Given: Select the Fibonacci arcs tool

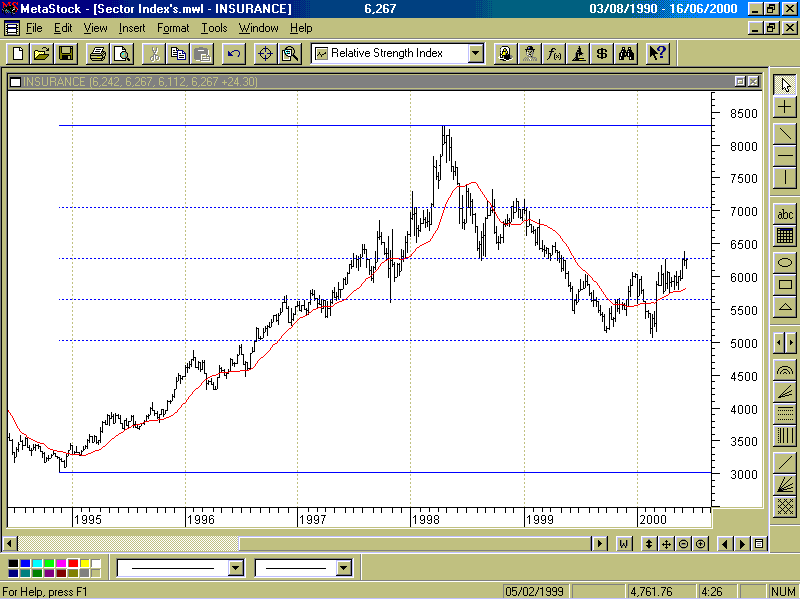Looking at the screenshot, I should click(x=785, y=369).
